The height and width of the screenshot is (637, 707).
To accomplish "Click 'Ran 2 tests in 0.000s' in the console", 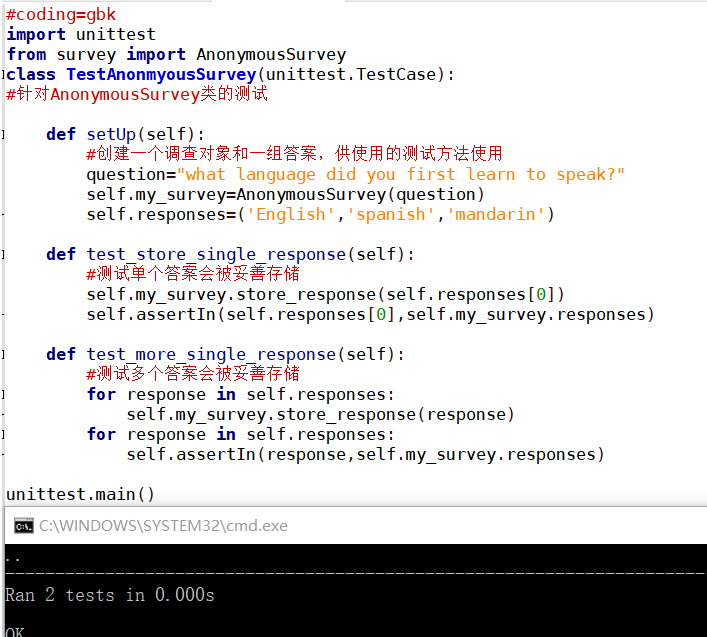I will [x=110, y=595].
